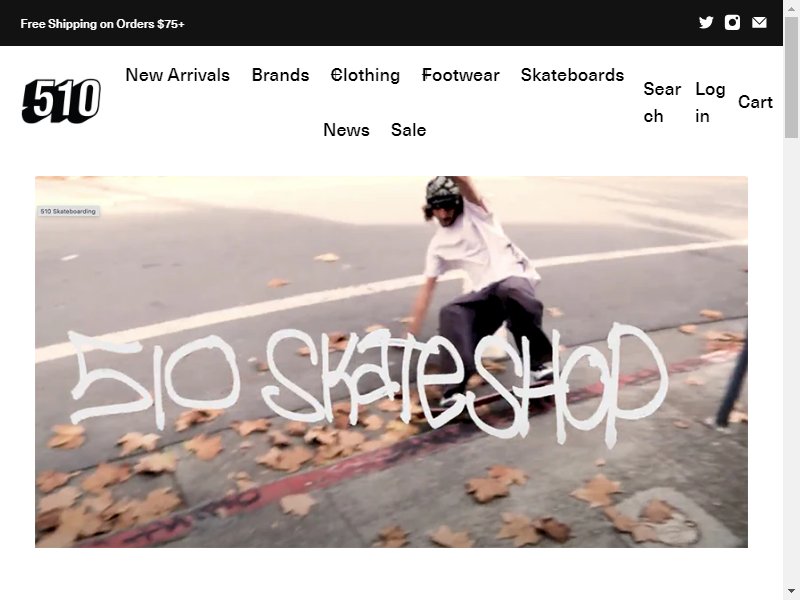Click the email envelope icon
Image resolution: width=800 pixels, height=600 pixels.
[x=759, y=22]
